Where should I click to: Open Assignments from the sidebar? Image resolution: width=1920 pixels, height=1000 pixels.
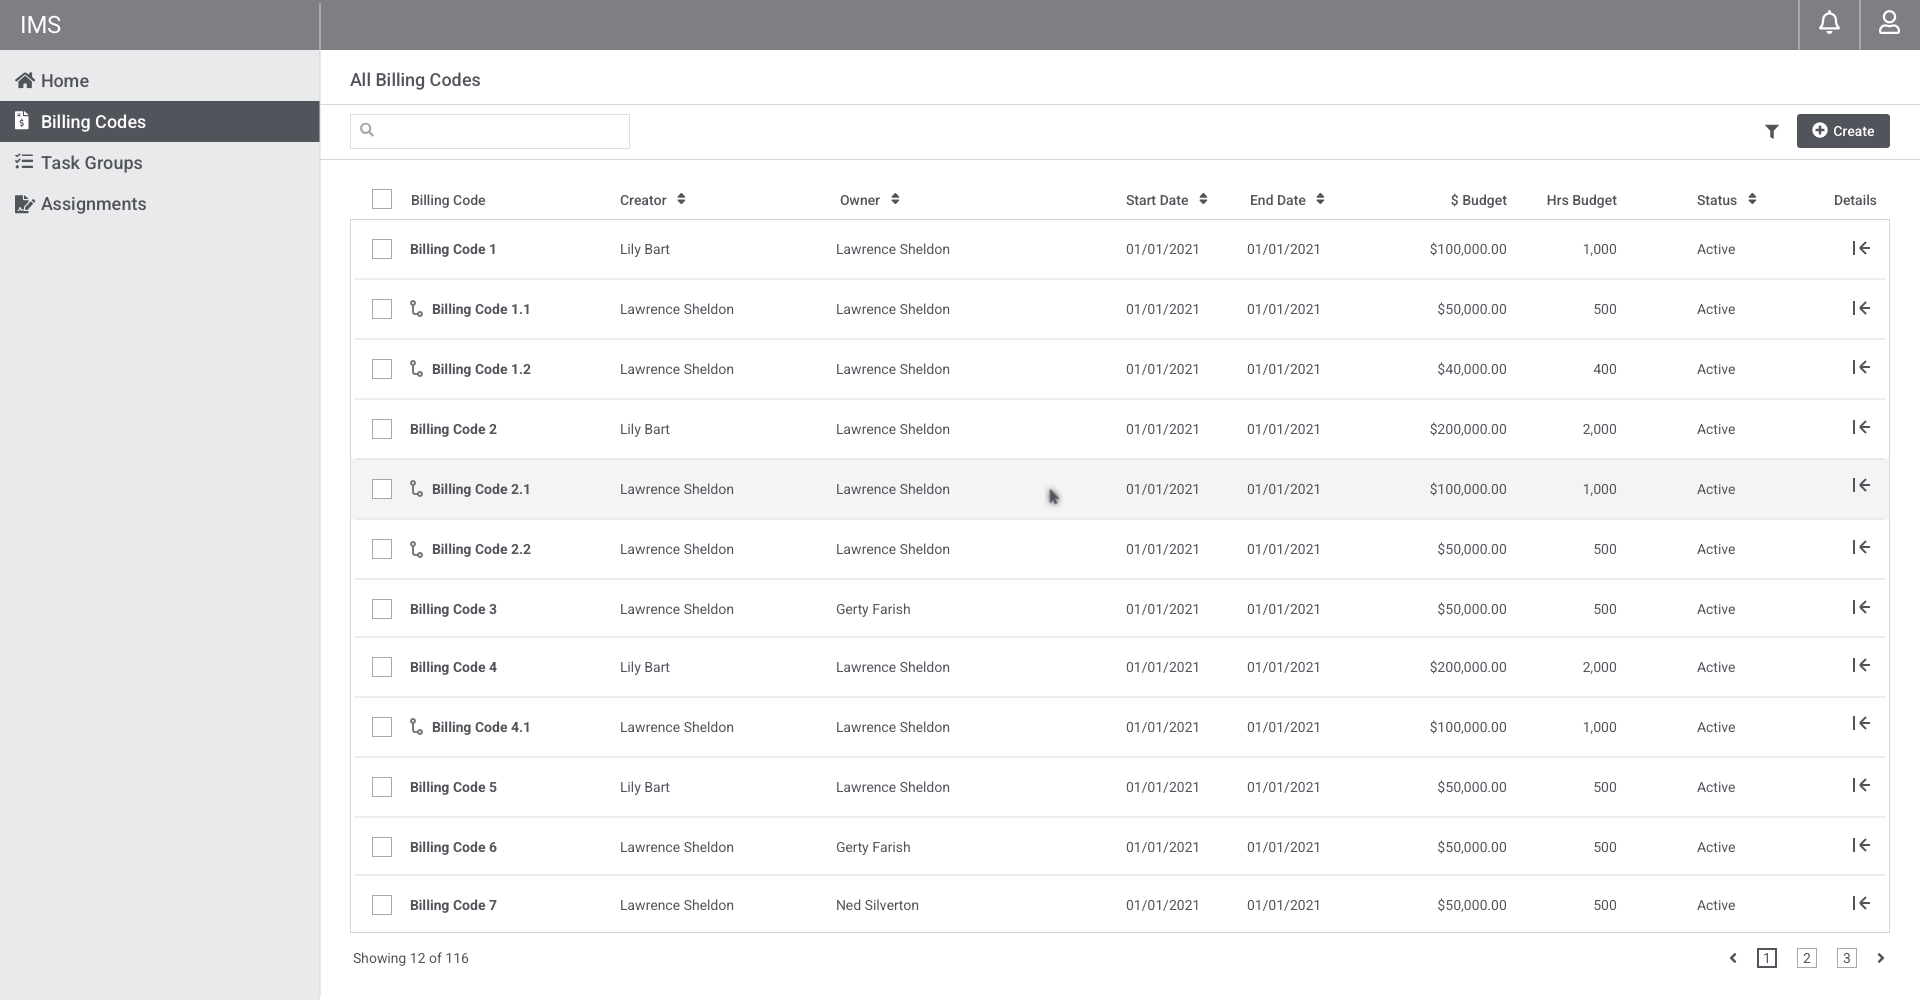tap(93, 204)
